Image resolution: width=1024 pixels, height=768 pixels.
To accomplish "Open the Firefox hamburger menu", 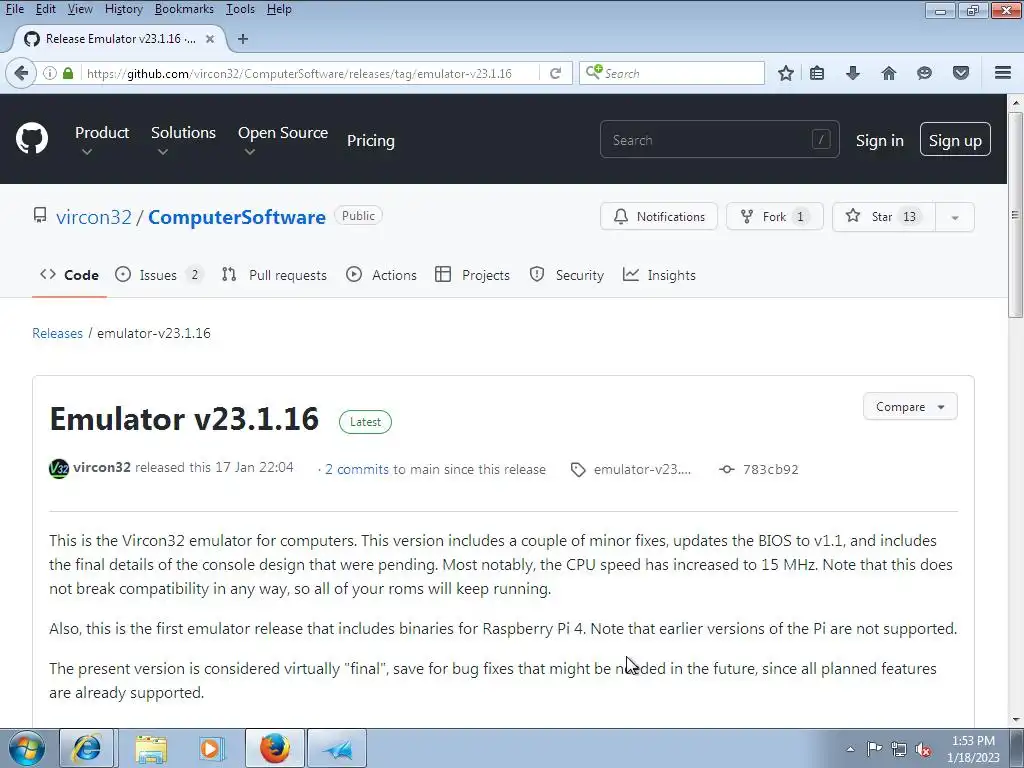I will pyautogui.click(x=1003, y=72).
